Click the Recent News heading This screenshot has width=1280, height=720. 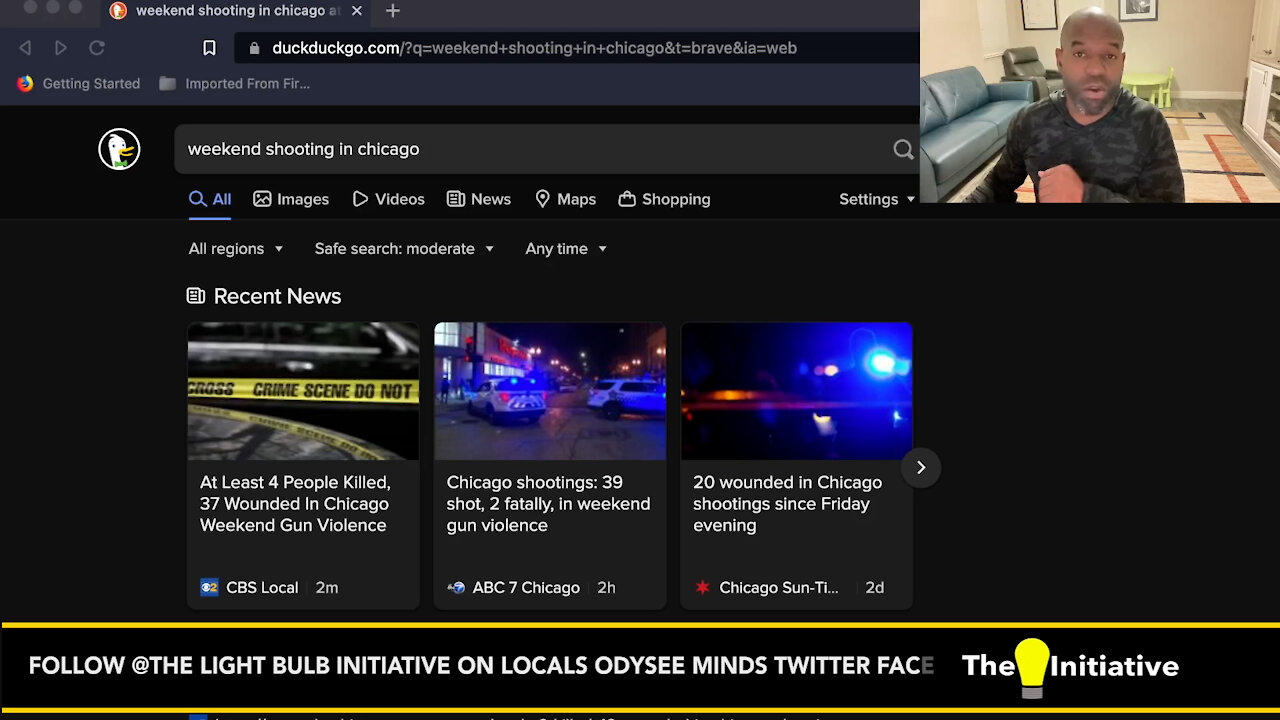click(277, 296)
